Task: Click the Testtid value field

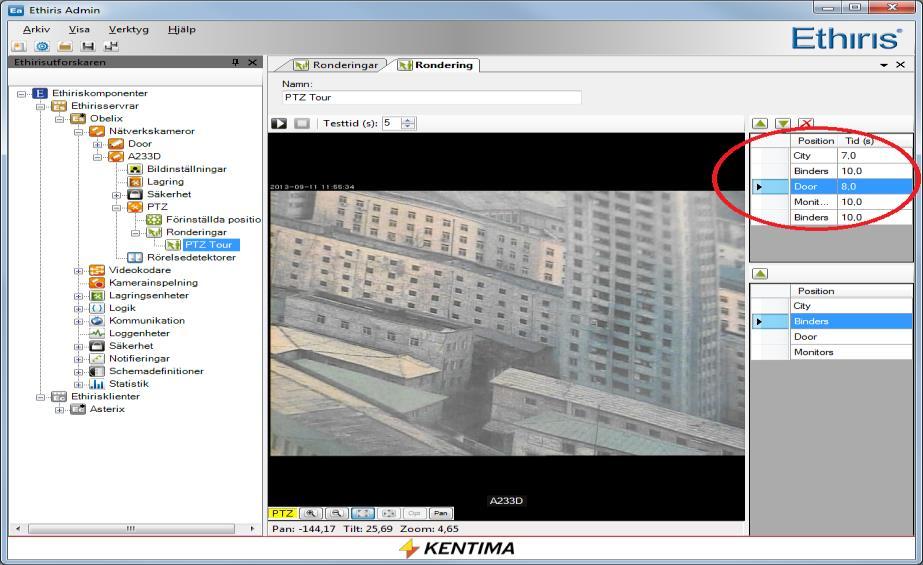Action: (391, 123)
